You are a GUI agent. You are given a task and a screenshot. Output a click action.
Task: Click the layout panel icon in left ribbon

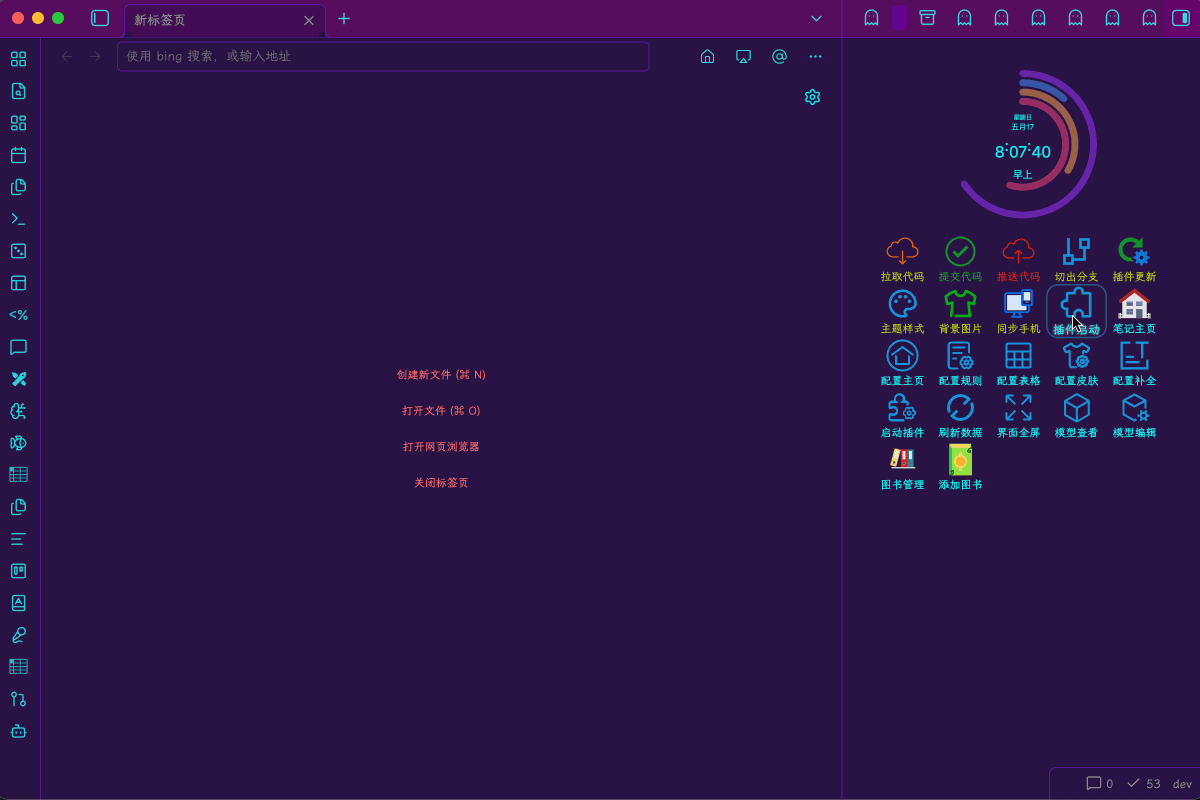coord(18,283)
